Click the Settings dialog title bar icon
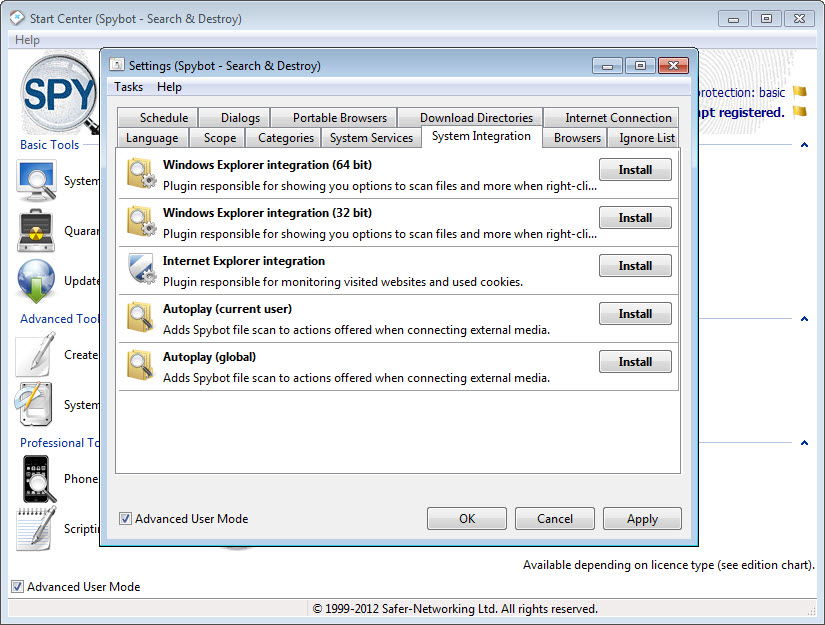Viewport: 825px width, 625px height. click(117, 65)
